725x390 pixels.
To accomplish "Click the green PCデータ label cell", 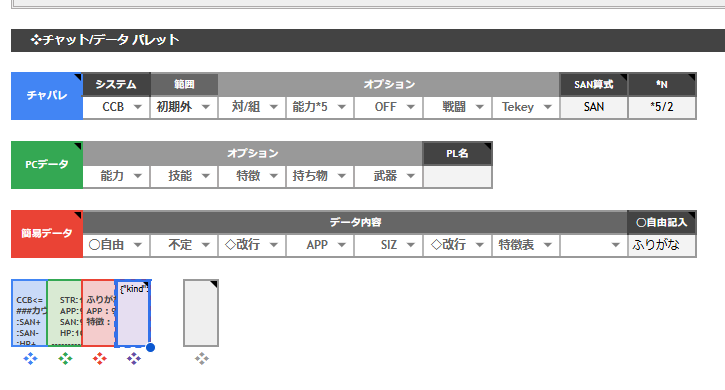I will click(47, 165).
